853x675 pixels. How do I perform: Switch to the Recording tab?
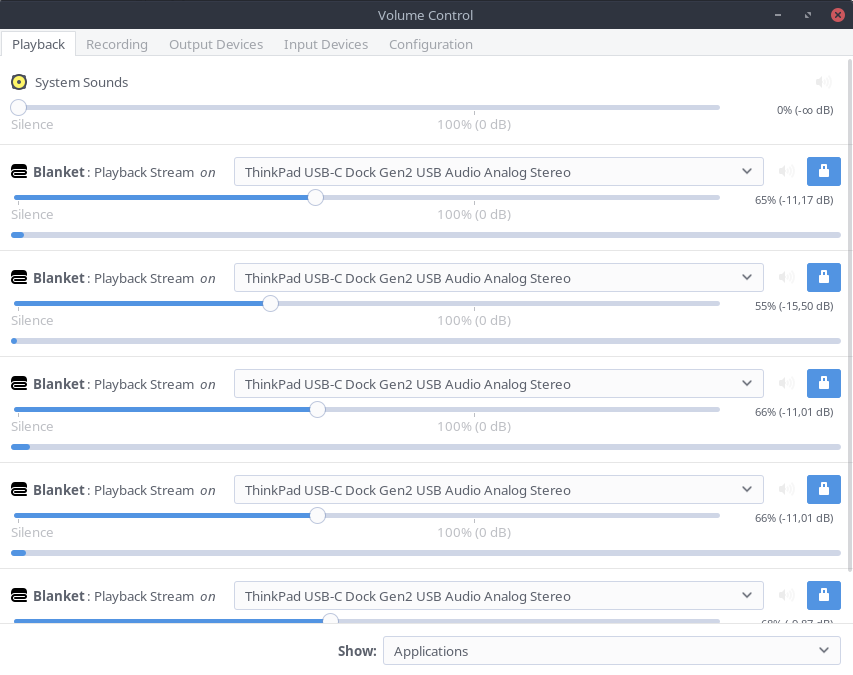coord(117,44)
